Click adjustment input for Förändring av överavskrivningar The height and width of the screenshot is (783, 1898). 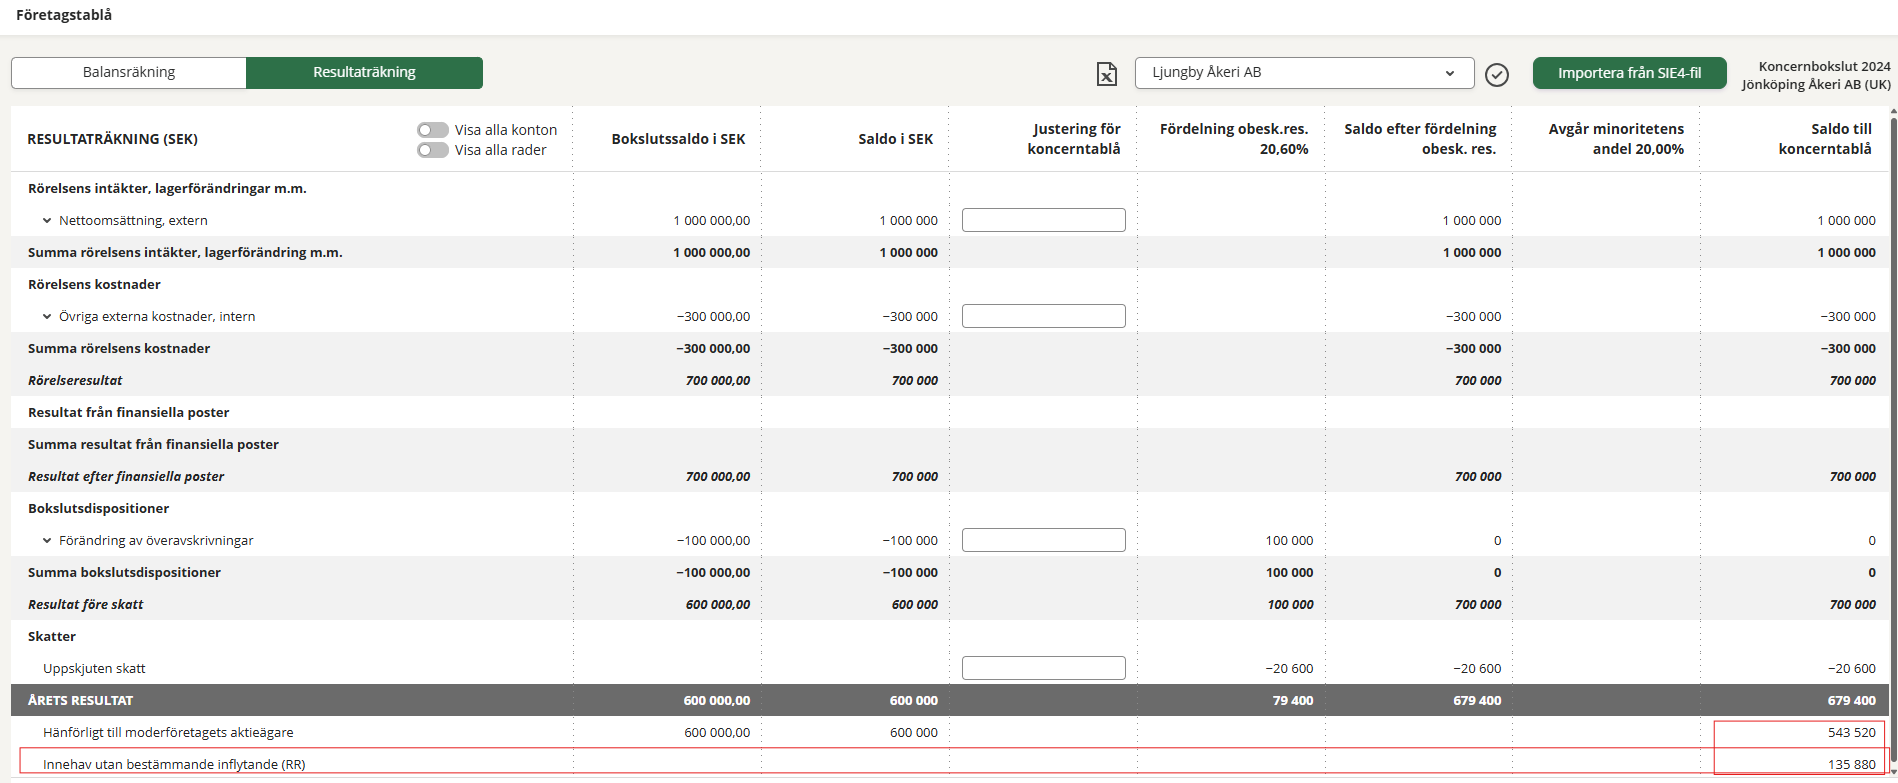(1043, 540)
